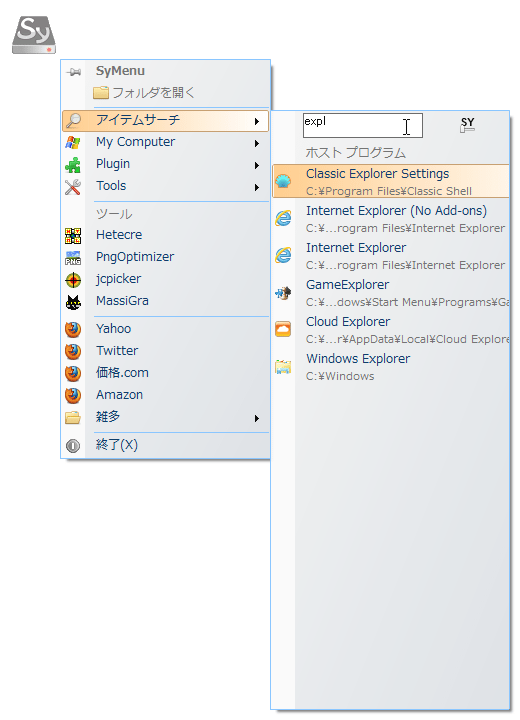
Task: Click the GameExplorer result icon
Action: pos(283,292)
